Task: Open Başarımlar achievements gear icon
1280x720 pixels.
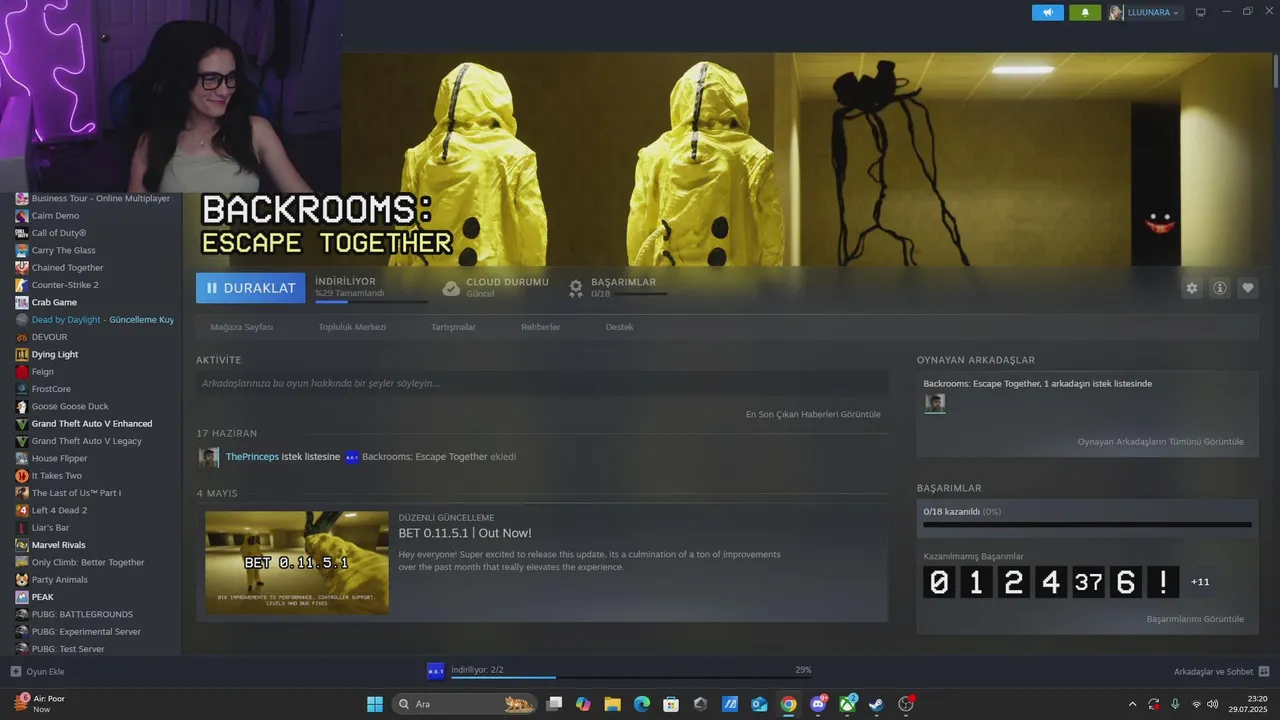Action: click(576, 288)
